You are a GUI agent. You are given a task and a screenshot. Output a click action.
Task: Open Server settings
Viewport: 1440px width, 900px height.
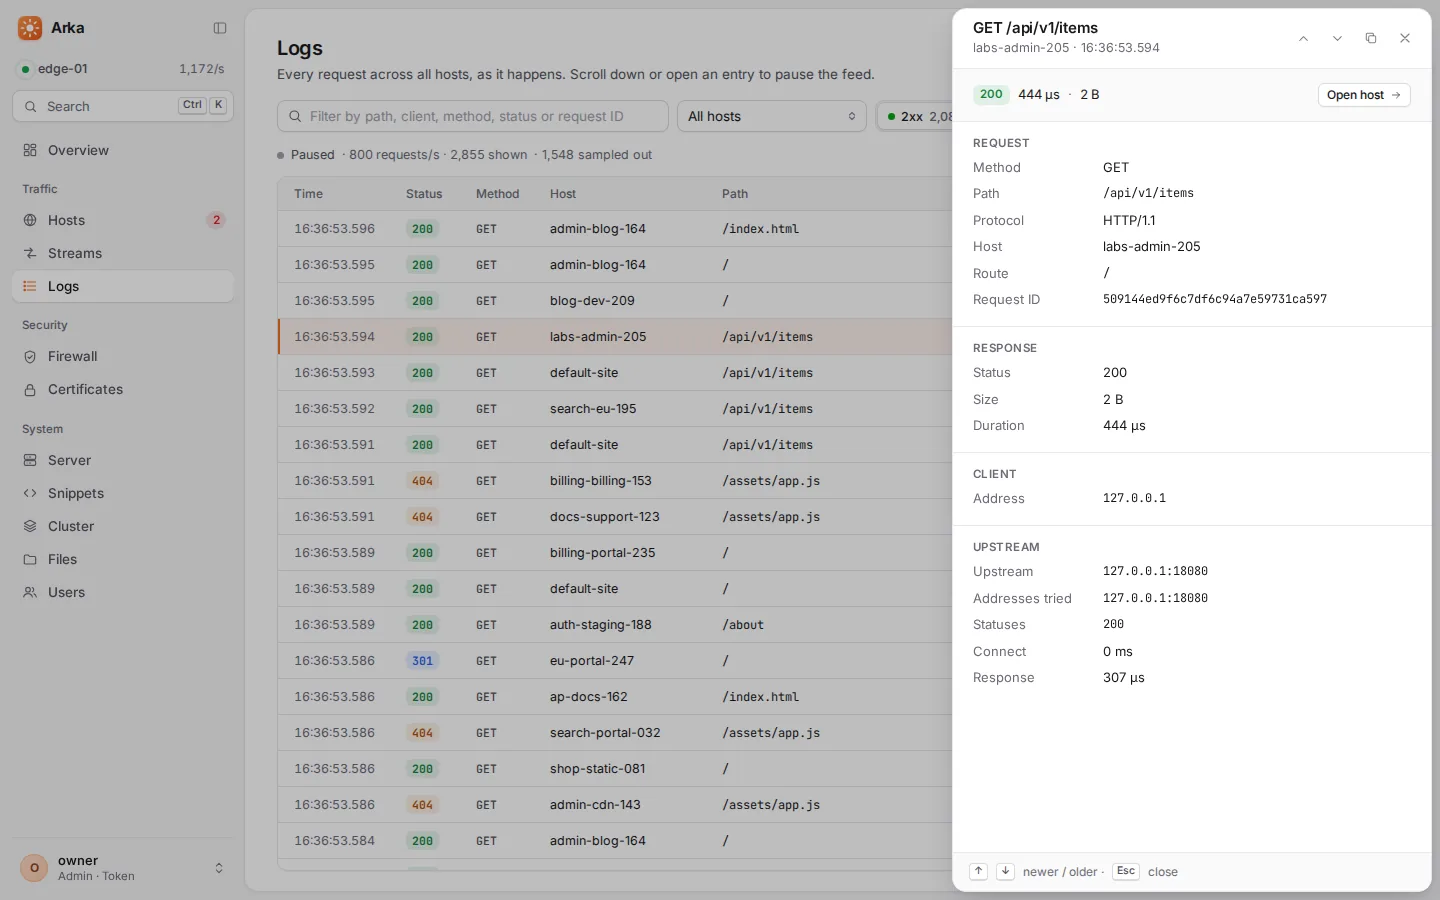pyautogui.click(x=123, y=460)
